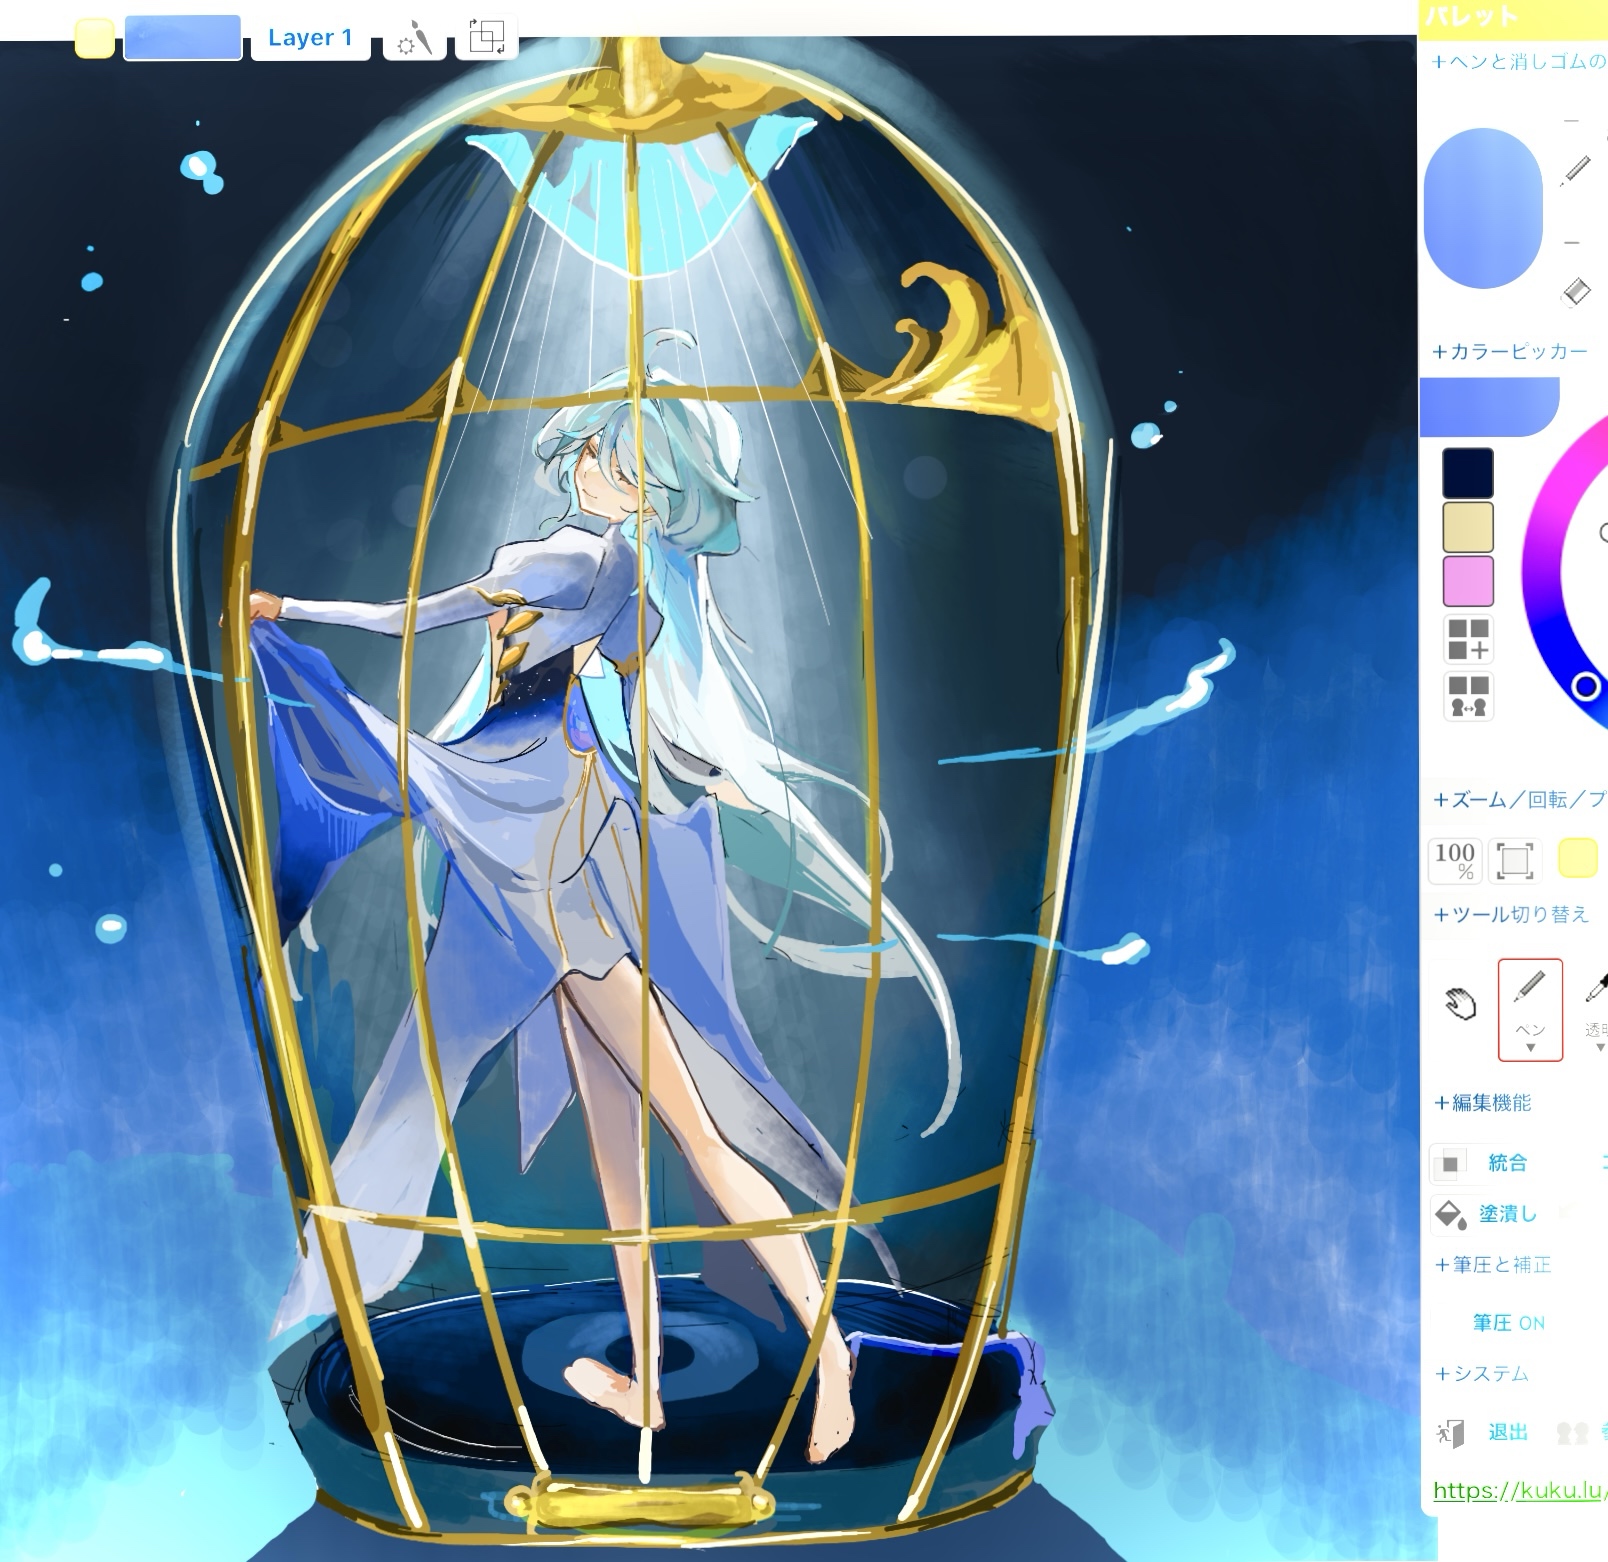The height and width of the screenshot is (1562, 1608).
Task: Click the brush settings icon in top bar
Action: [x=414, y=39]
